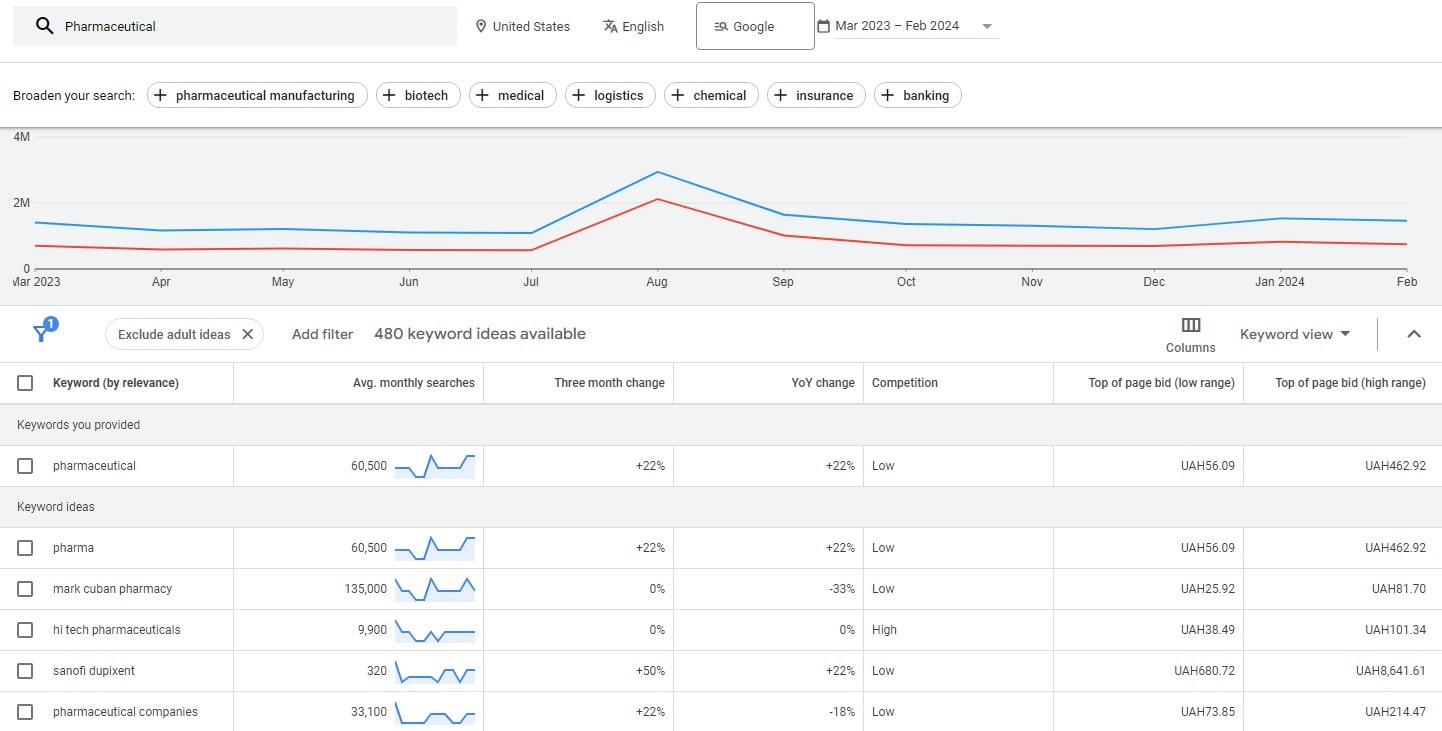1442x731 pixels.
Task: Remove the Exclude adult ideas filter
Action: (248, 334)
